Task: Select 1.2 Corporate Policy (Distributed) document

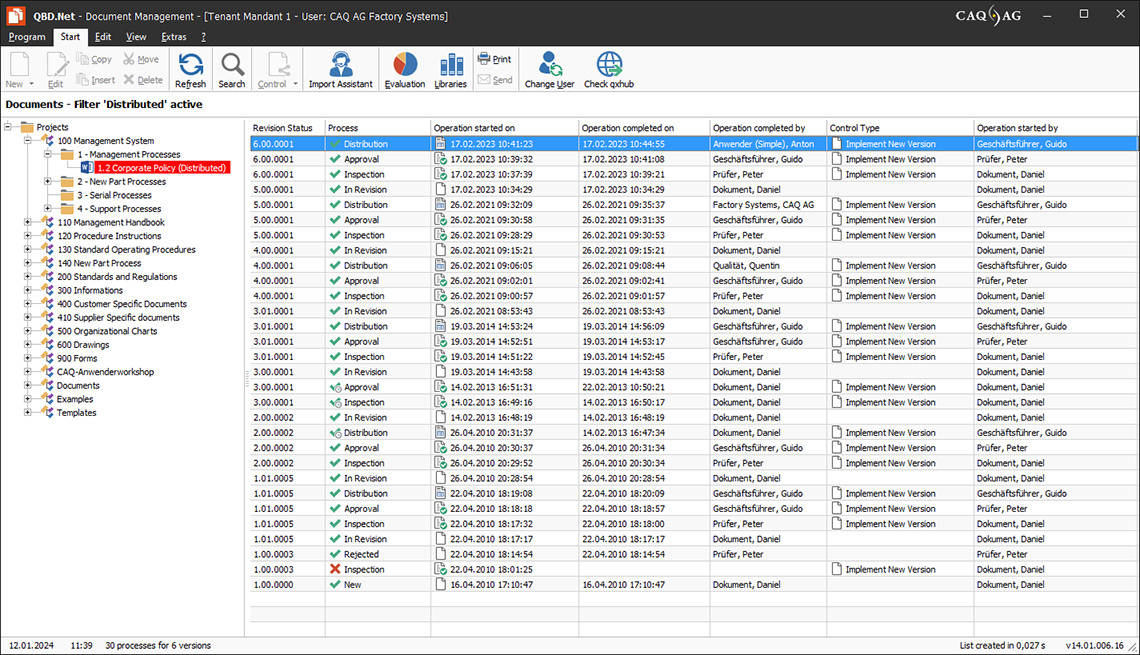Action: [x=162, y=168]
